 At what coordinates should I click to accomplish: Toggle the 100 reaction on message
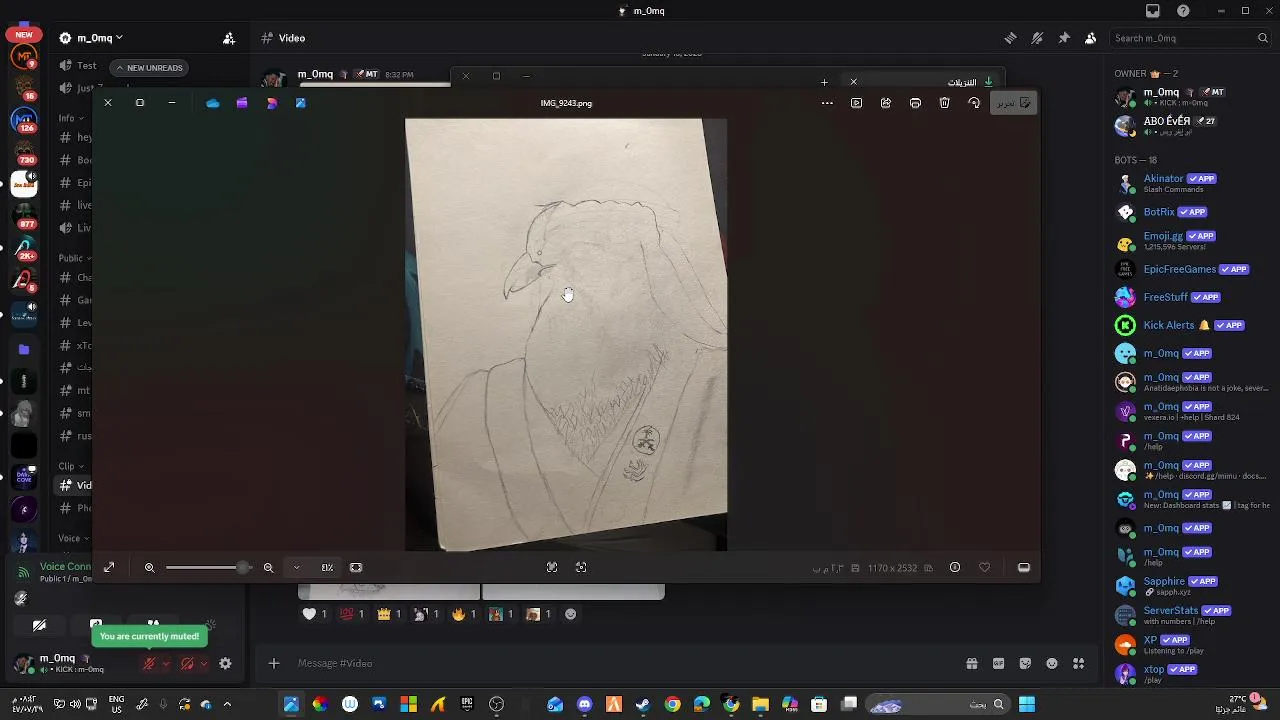click(352, 614)
